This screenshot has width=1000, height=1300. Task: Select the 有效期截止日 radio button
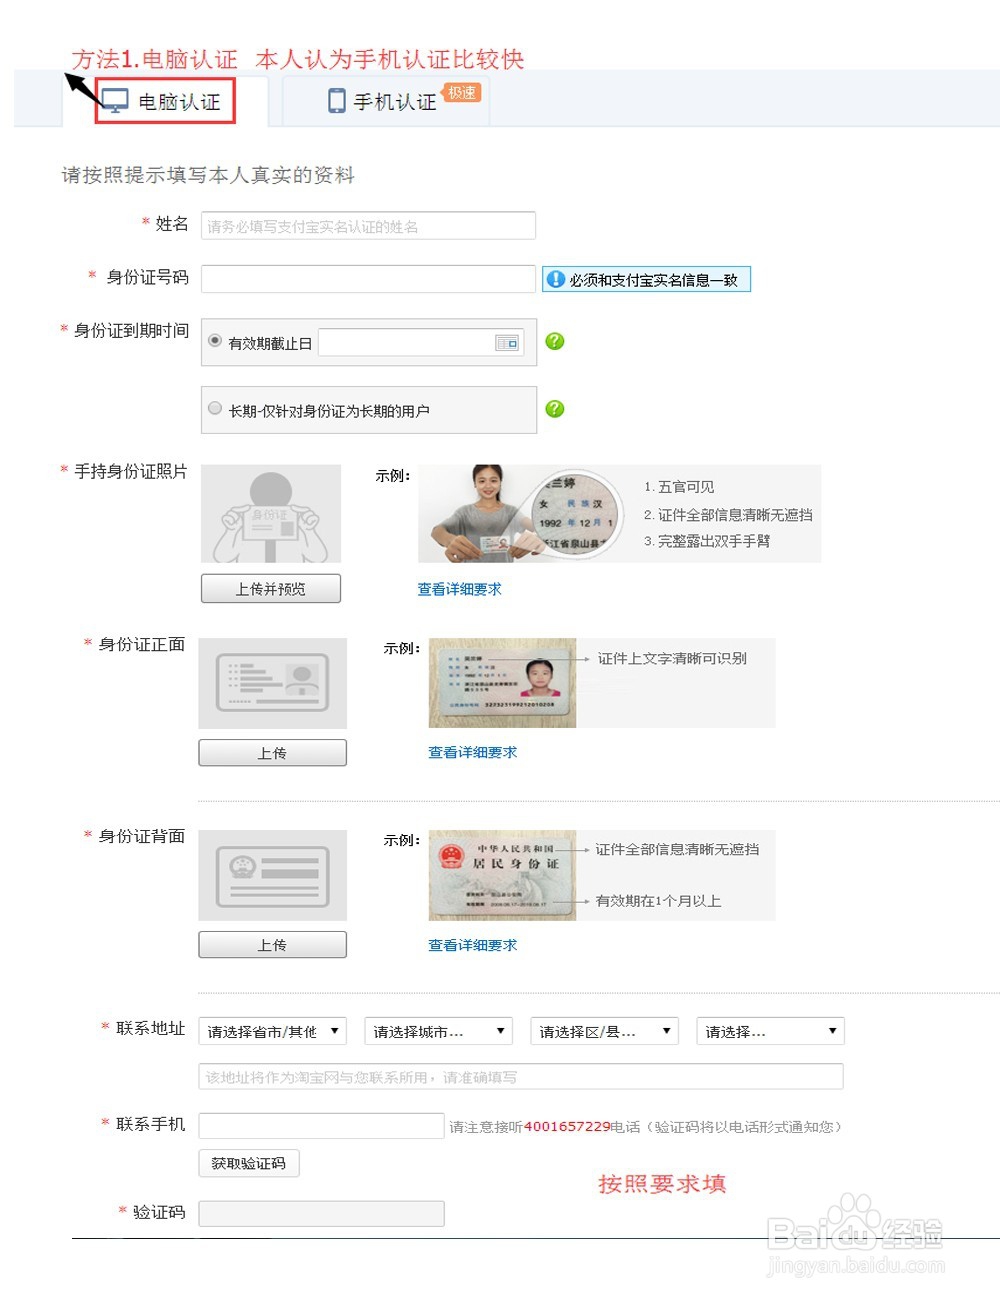coord(215,341)
